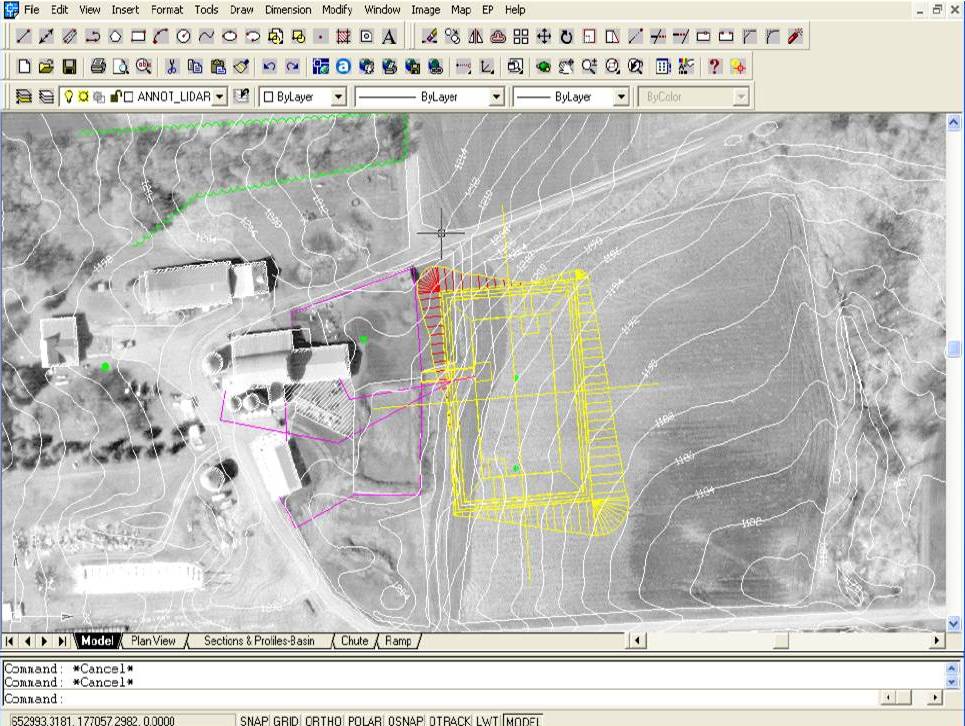Click the Save floppy disk icon
Image resolution: width=965 pixels, height=726 pixels.
tap(69, 67)
